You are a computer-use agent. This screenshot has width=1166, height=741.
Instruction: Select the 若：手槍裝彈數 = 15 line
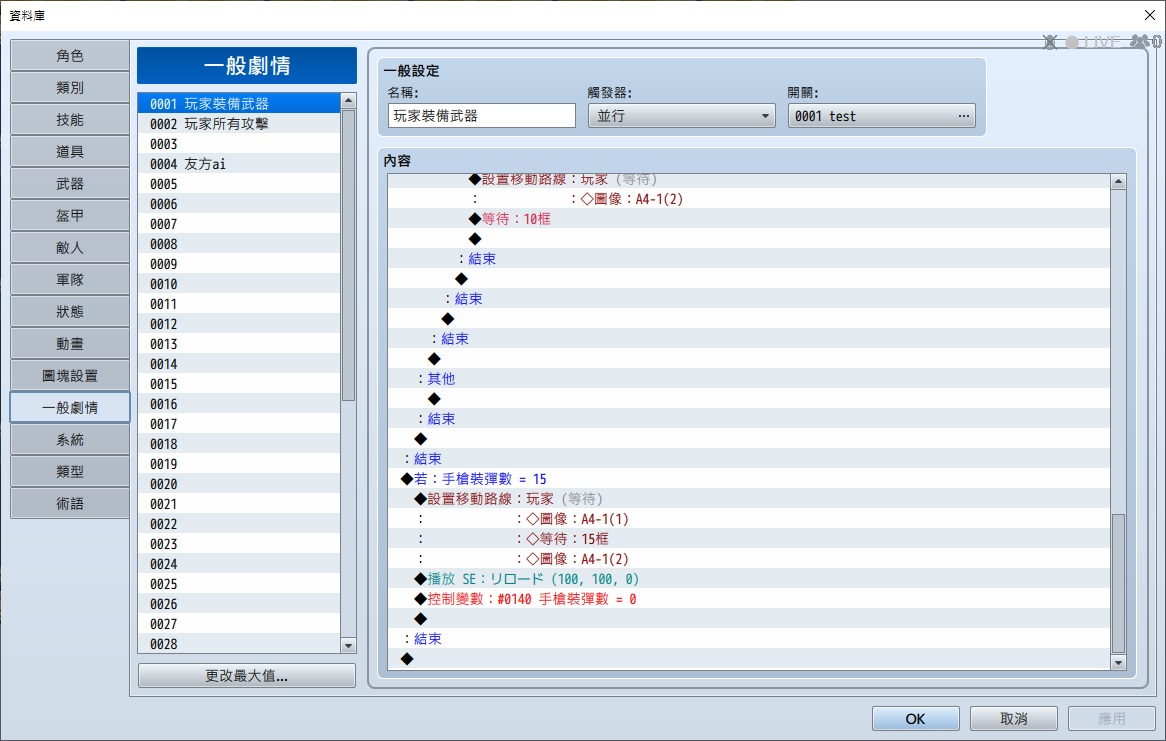(749, 479)
